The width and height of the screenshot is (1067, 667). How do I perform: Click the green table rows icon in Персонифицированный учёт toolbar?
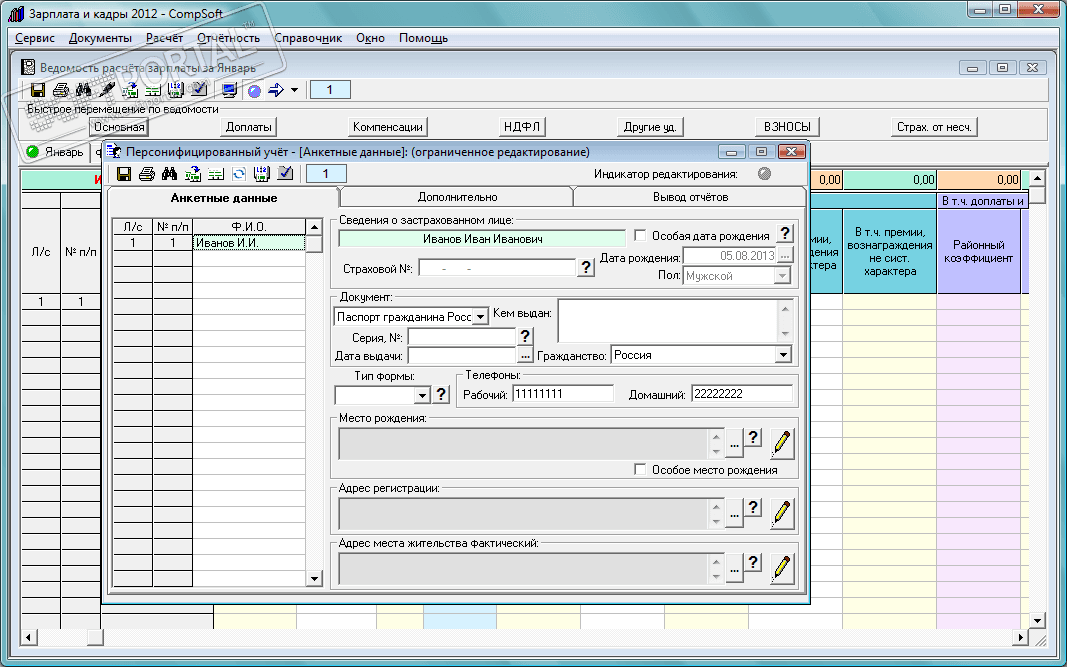[x=216, y=174]
